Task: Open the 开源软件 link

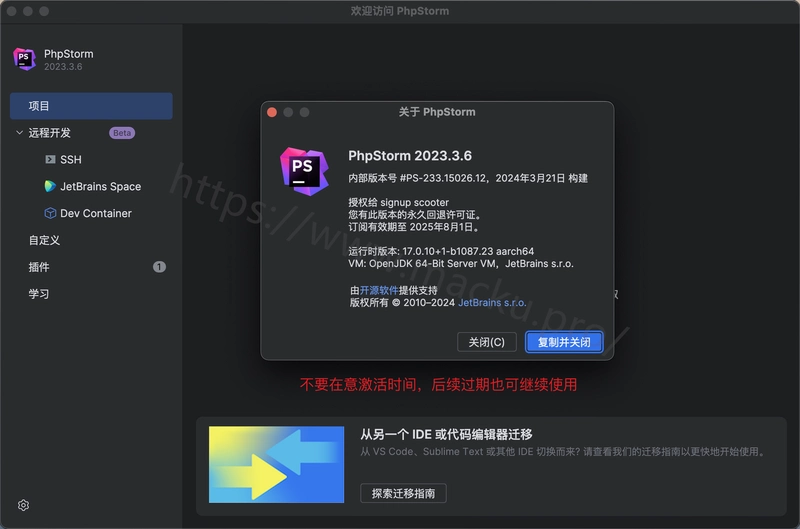Action: coord(379,290)
